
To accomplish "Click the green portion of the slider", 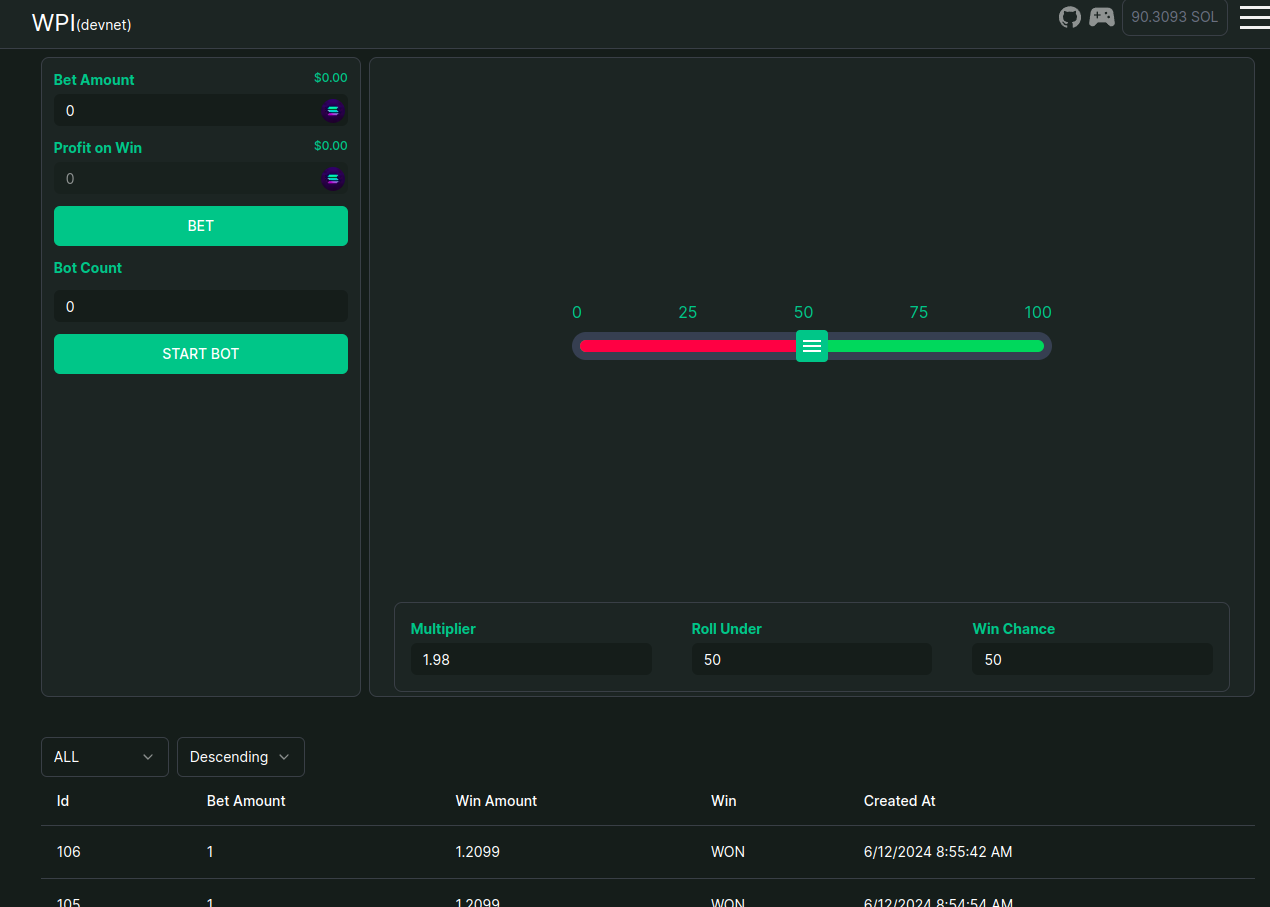I will (936, 346).
